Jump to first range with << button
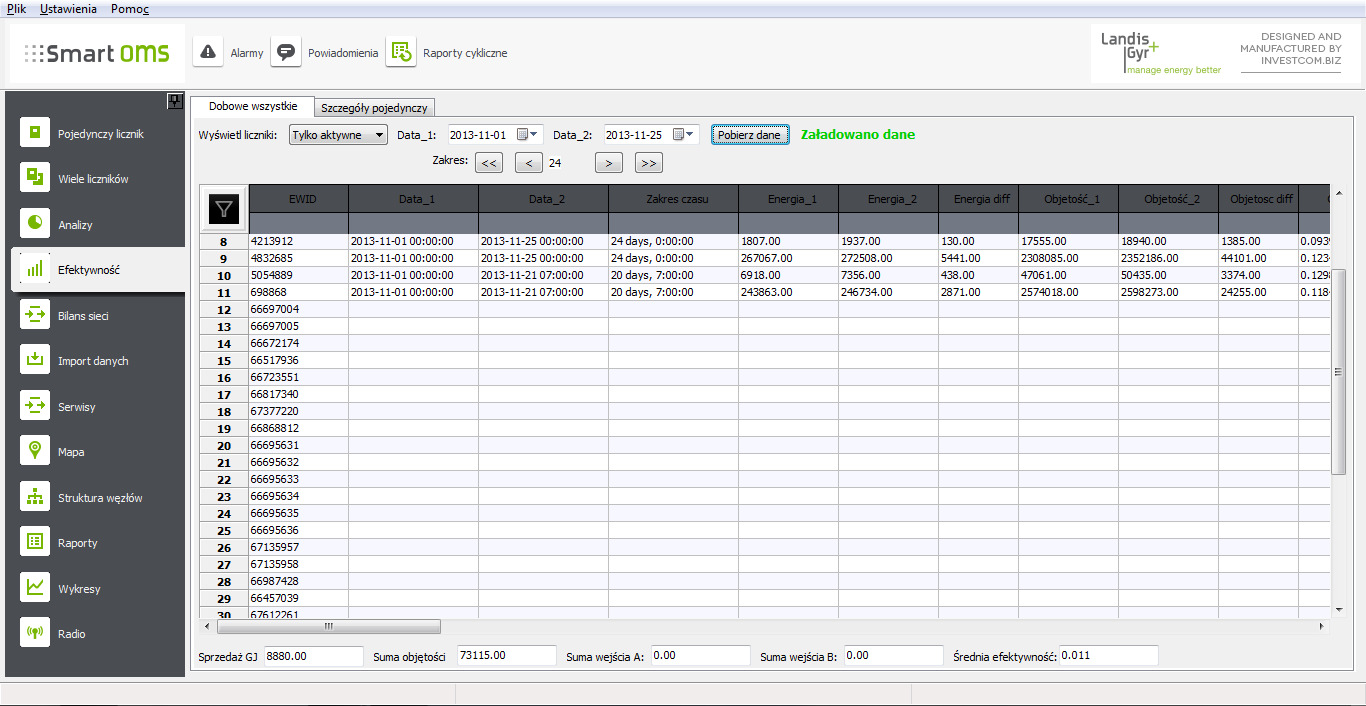 [489, 163]
